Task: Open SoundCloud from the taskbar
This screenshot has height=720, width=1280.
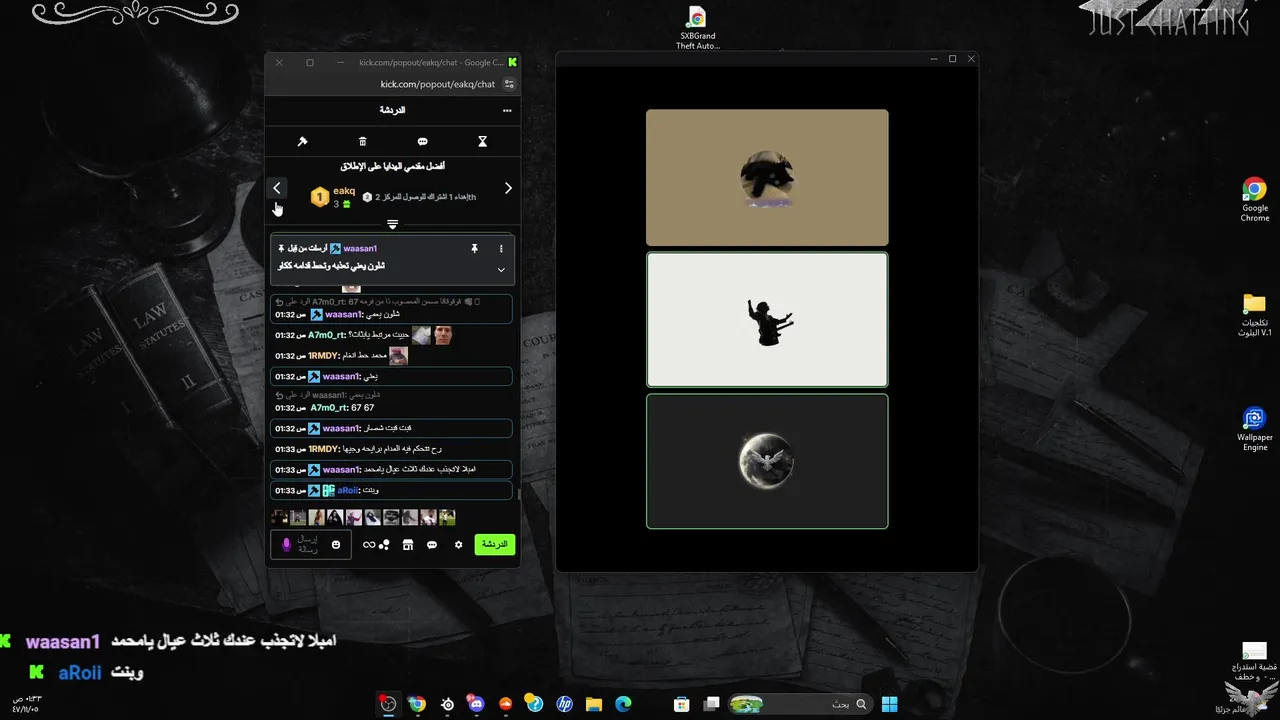Action: coord(505,704)
